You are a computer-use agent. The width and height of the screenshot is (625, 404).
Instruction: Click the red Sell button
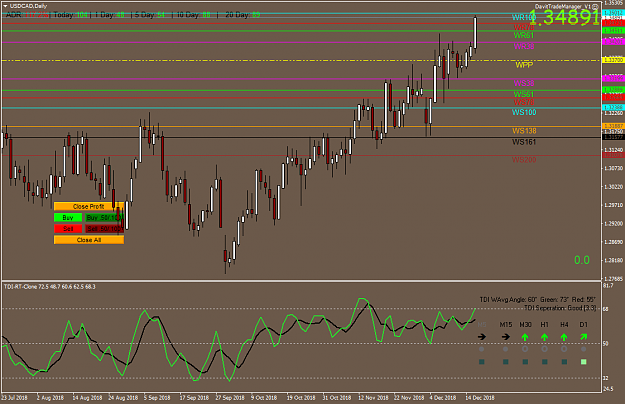pyautogui.click(x=68, y=229)
